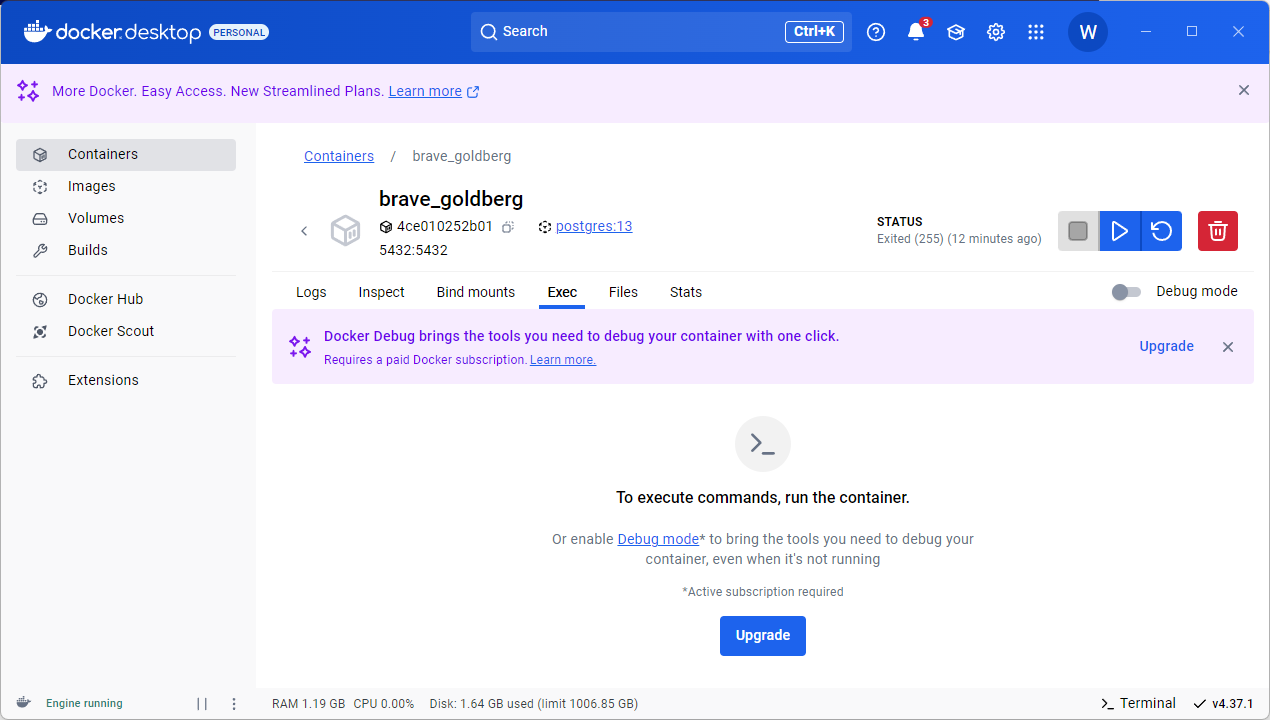
Task: Open the postgres:13 image link
Action: (594, 226)
